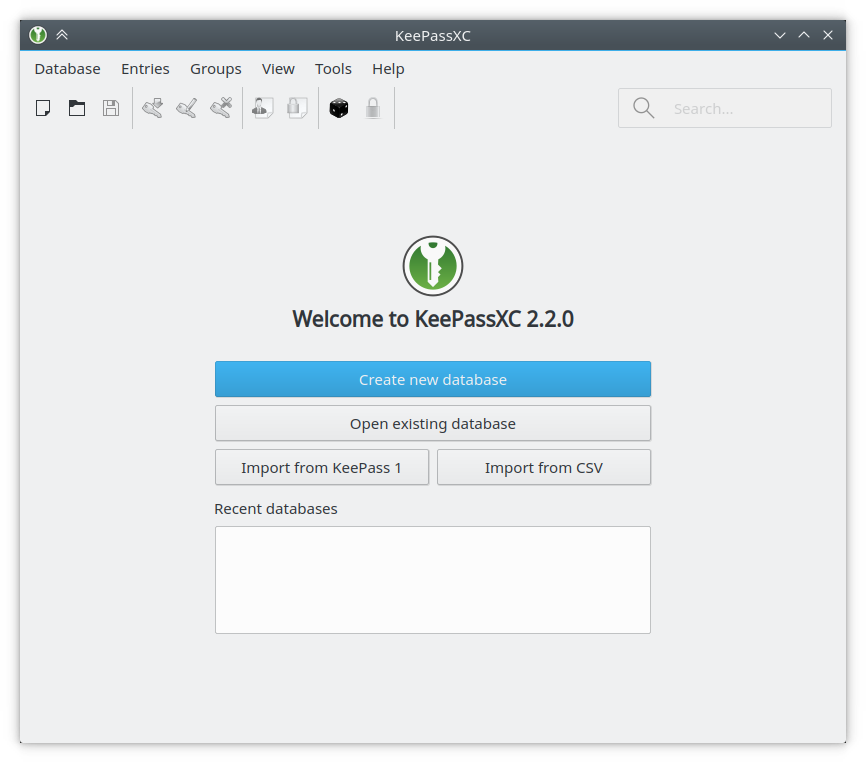Screen dimensions: 866x763
Task: Click Create new database button
Action: tap(433, 379)
